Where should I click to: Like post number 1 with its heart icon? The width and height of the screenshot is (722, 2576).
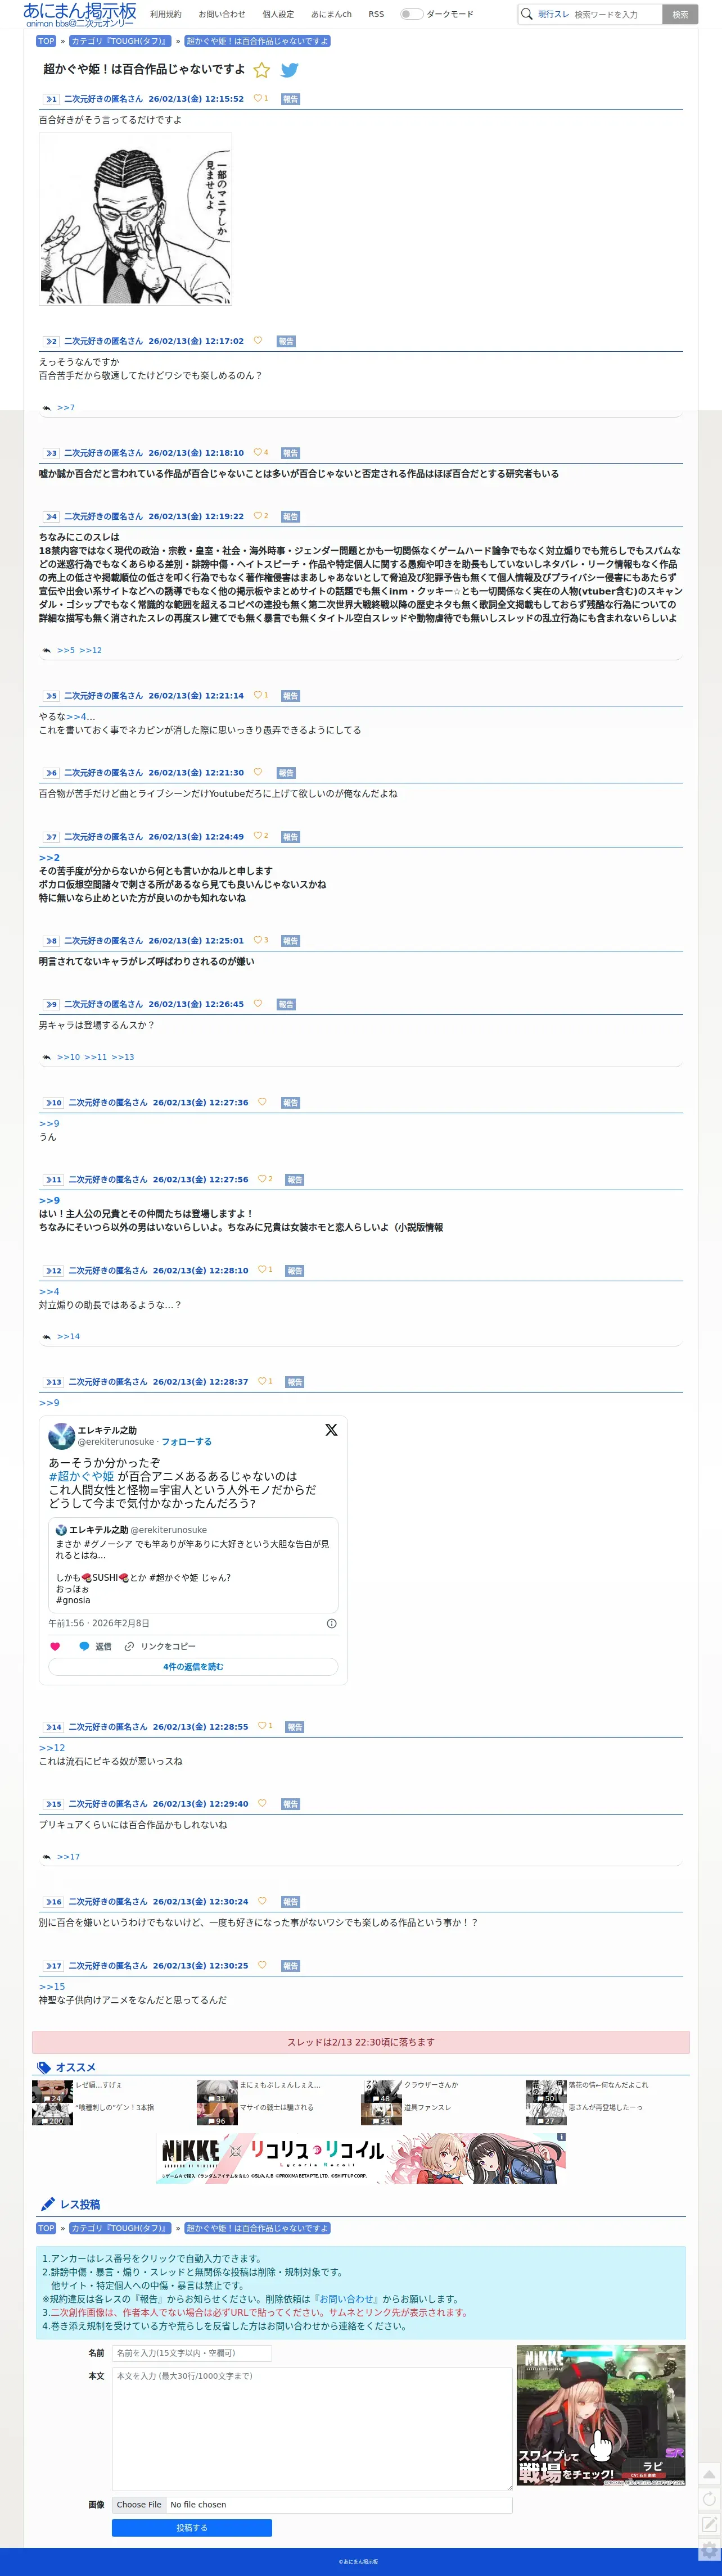coord(258,99)
